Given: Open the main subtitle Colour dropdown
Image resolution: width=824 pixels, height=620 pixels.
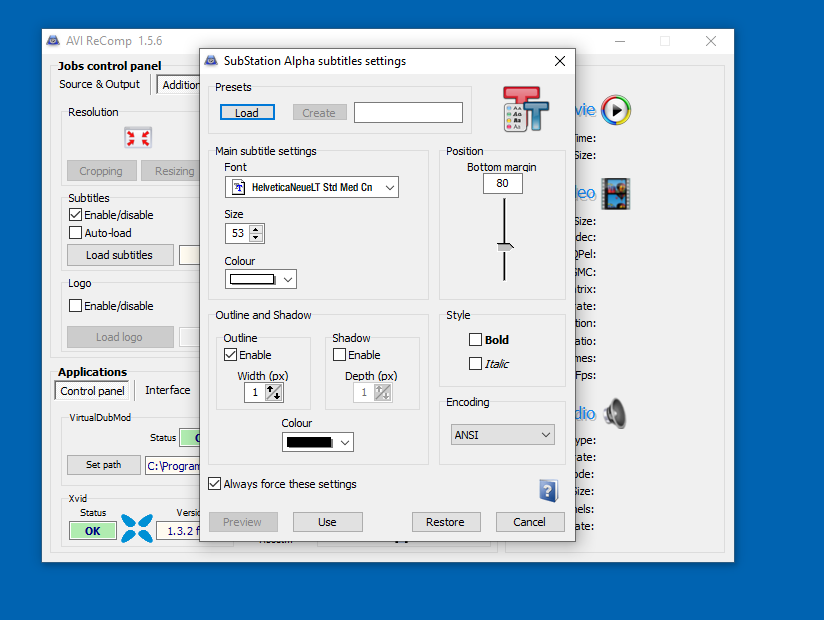Looking at the screenshot, I should (287, 280).
